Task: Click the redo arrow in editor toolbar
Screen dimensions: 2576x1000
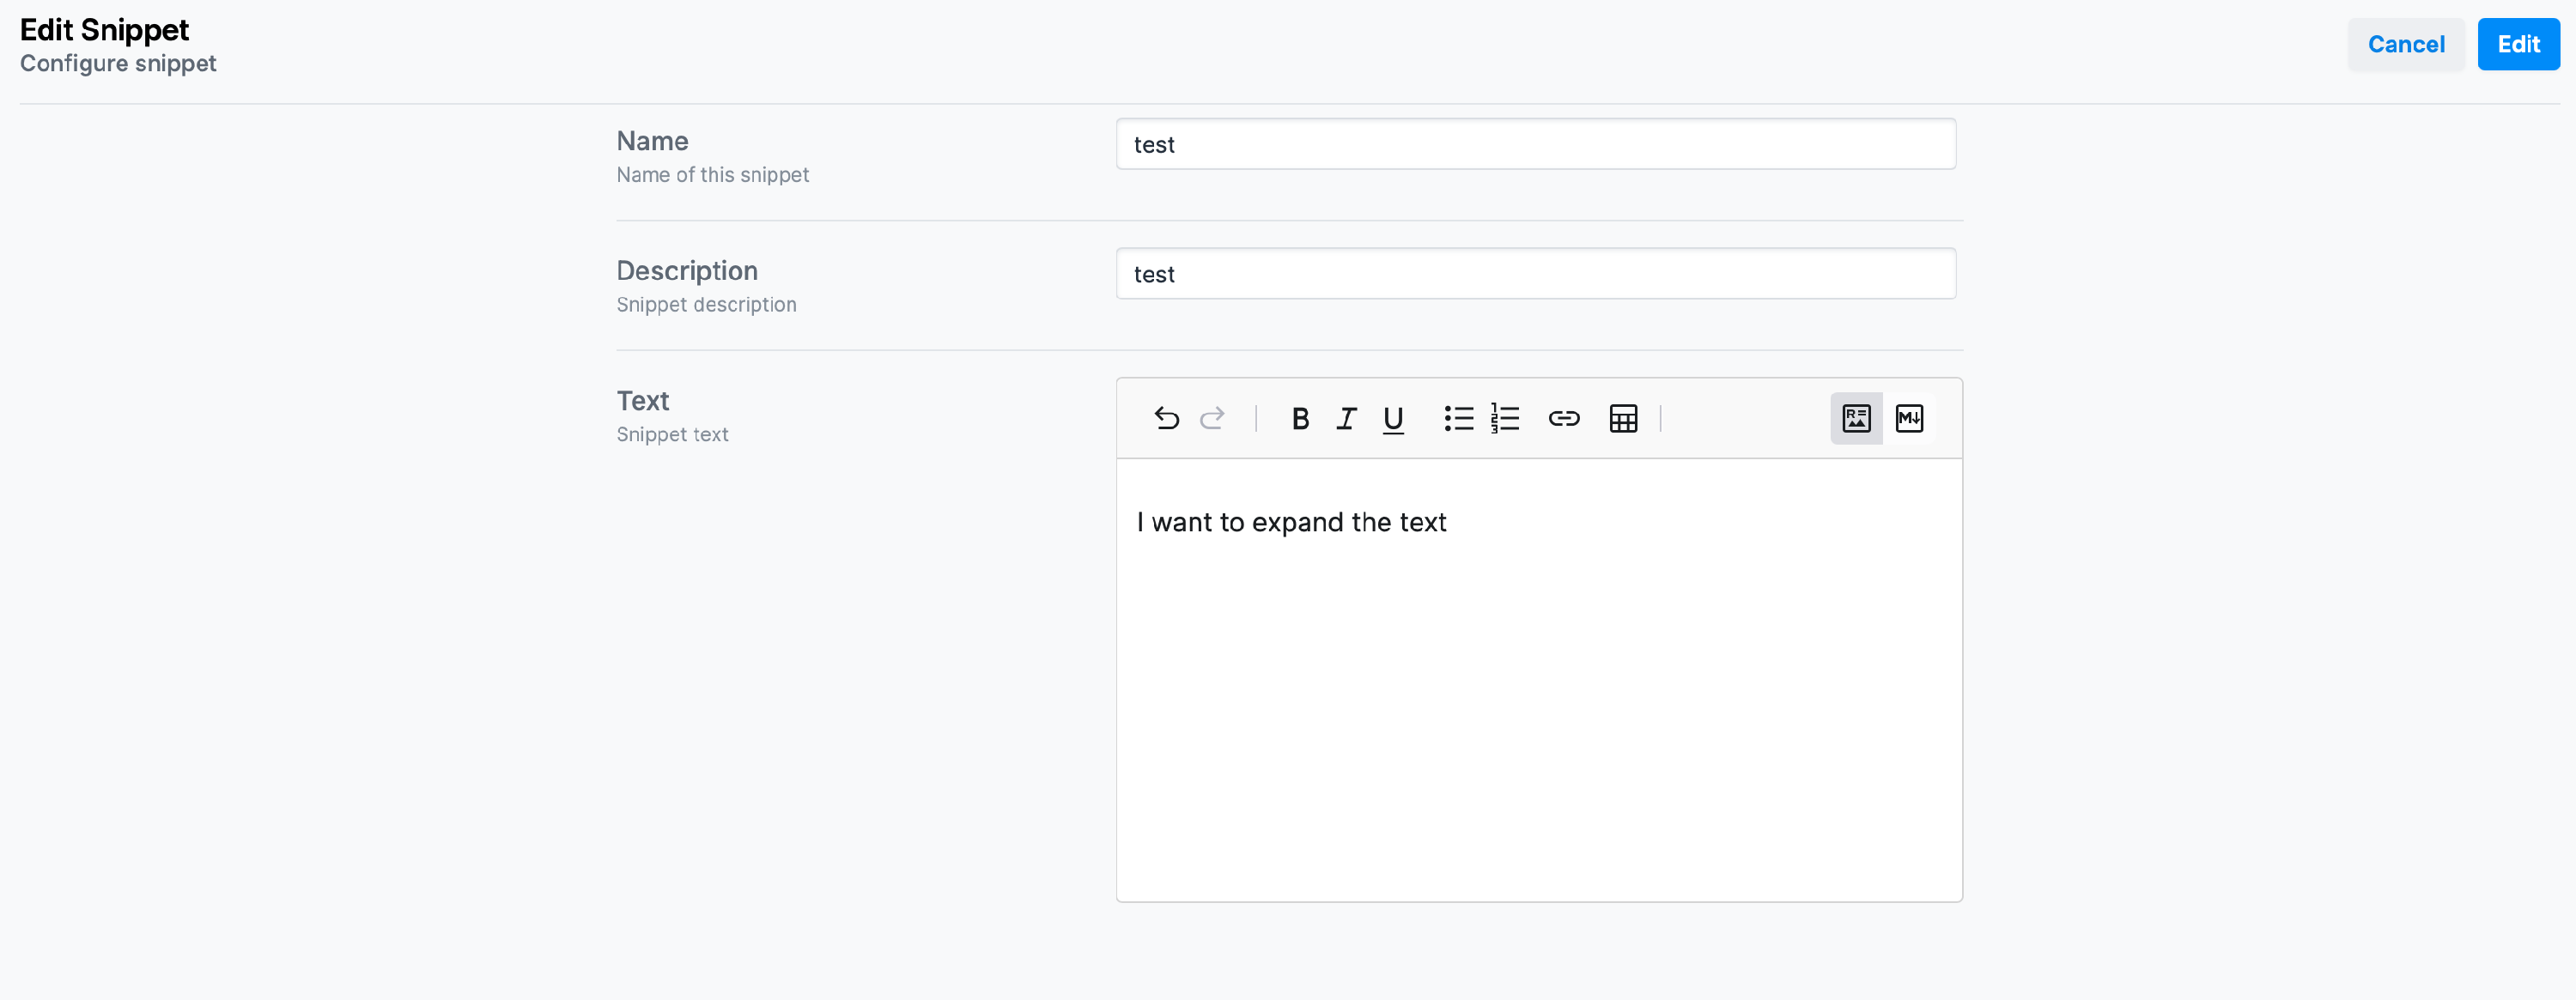Action: [1212, 418]
